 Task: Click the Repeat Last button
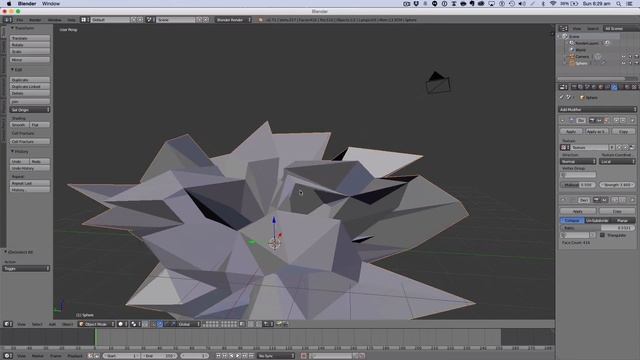tap(30, 183)
